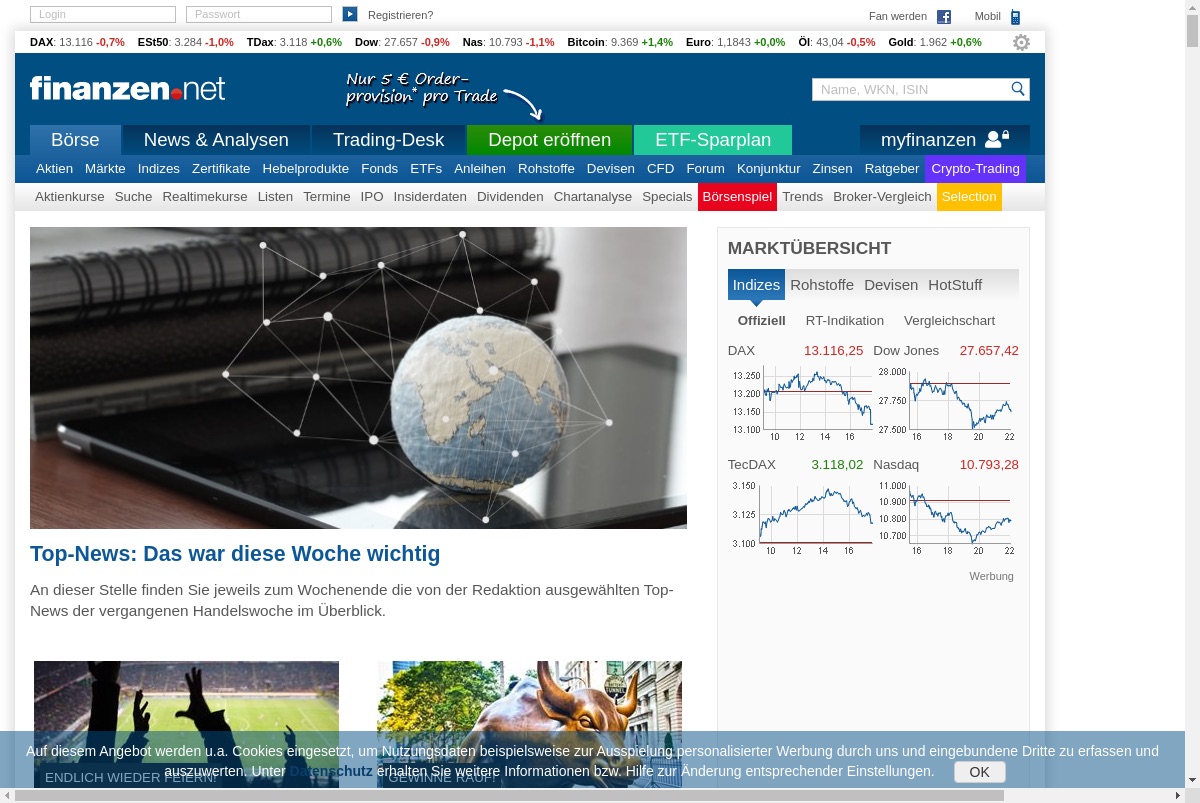
Task: Switch to HotStuff tab in Marktübersicht
Action: coord(955,285)
